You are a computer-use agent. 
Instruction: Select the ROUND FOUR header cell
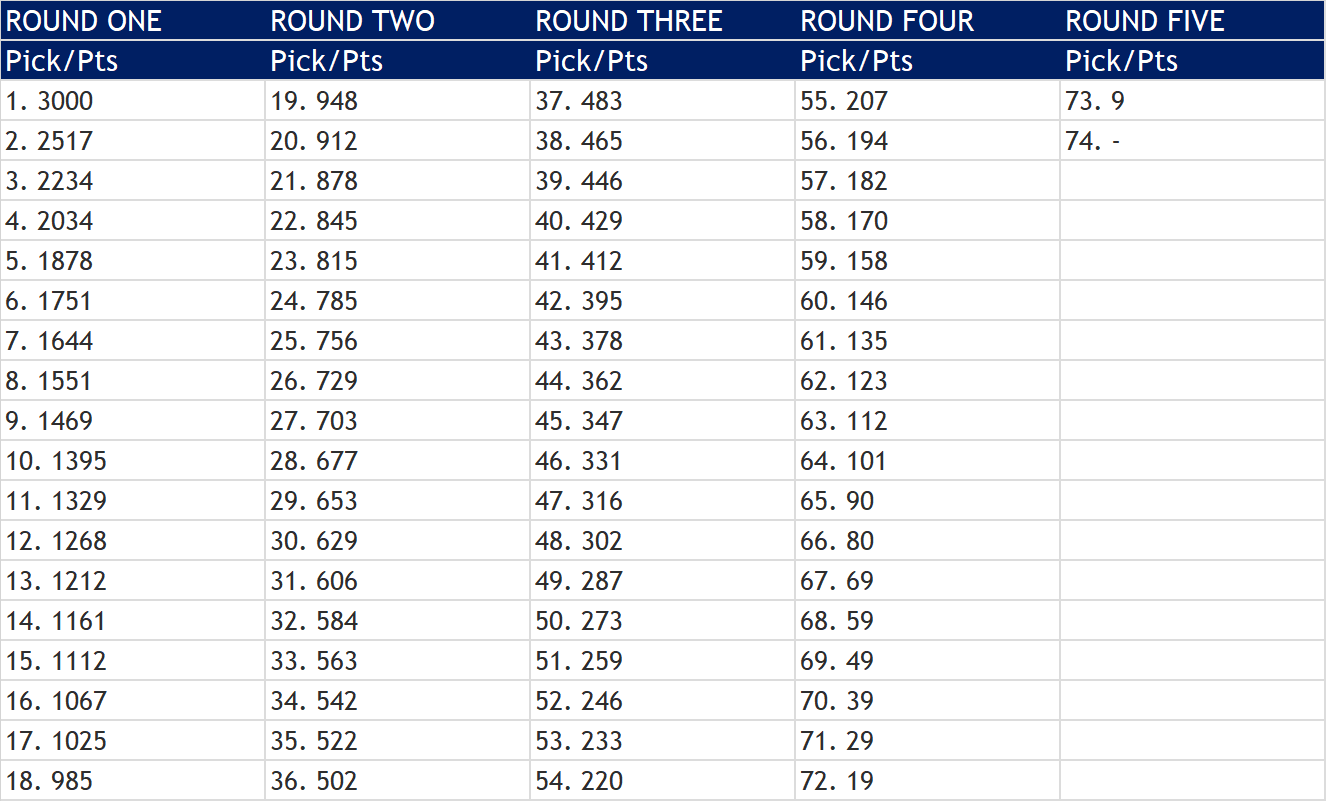click(928, 21)
